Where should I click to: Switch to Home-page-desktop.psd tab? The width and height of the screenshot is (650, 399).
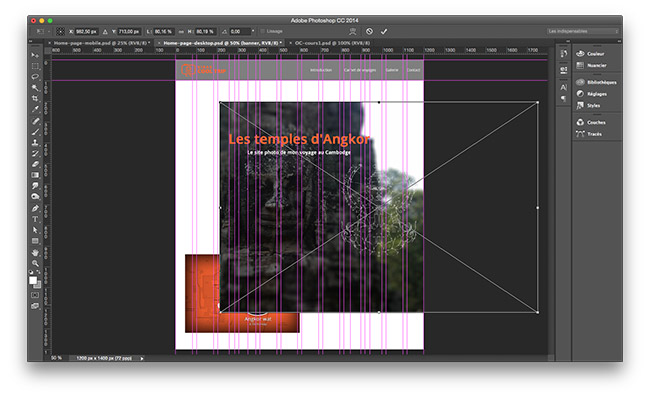click(x=222, y=43)
